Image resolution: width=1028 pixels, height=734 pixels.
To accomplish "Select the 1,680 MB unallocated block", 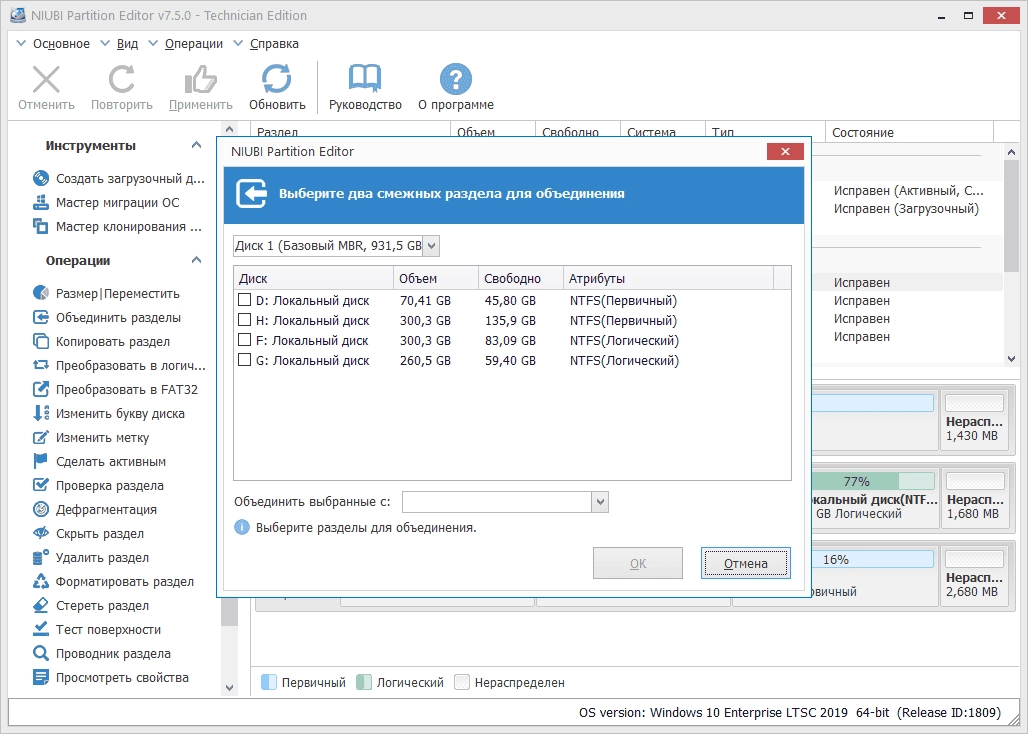I will click(x=974, y=498).
